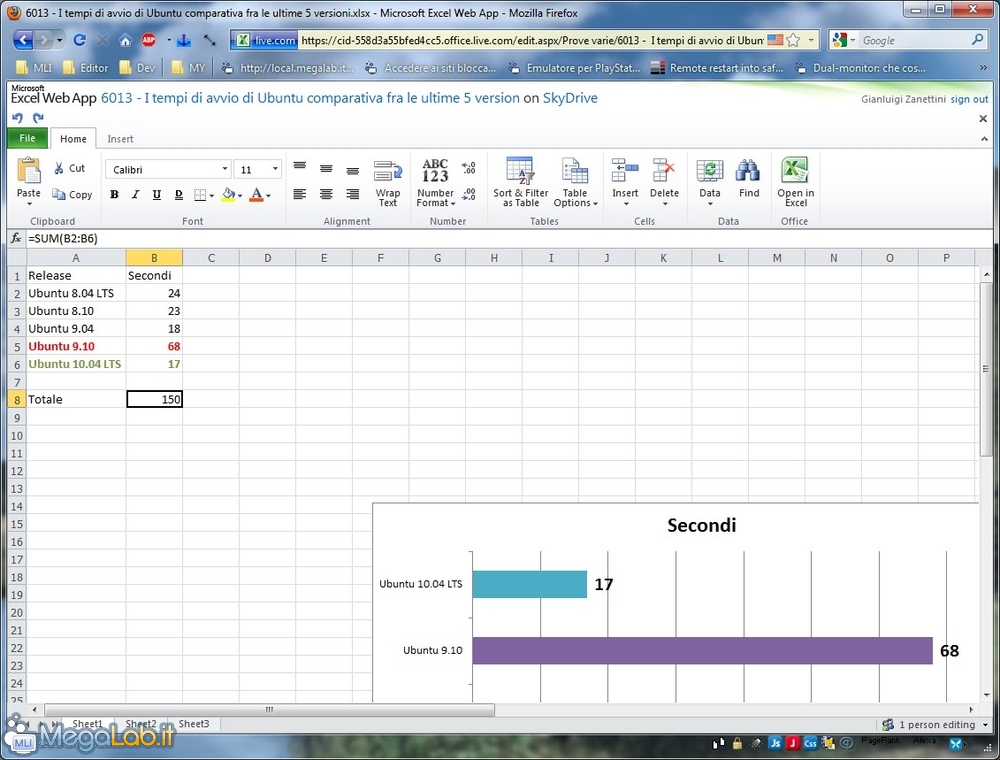The image size is (1000, 760).
Task: Click the purple Ubuntu 9.10 chart bar
Action: click(702, 650)
